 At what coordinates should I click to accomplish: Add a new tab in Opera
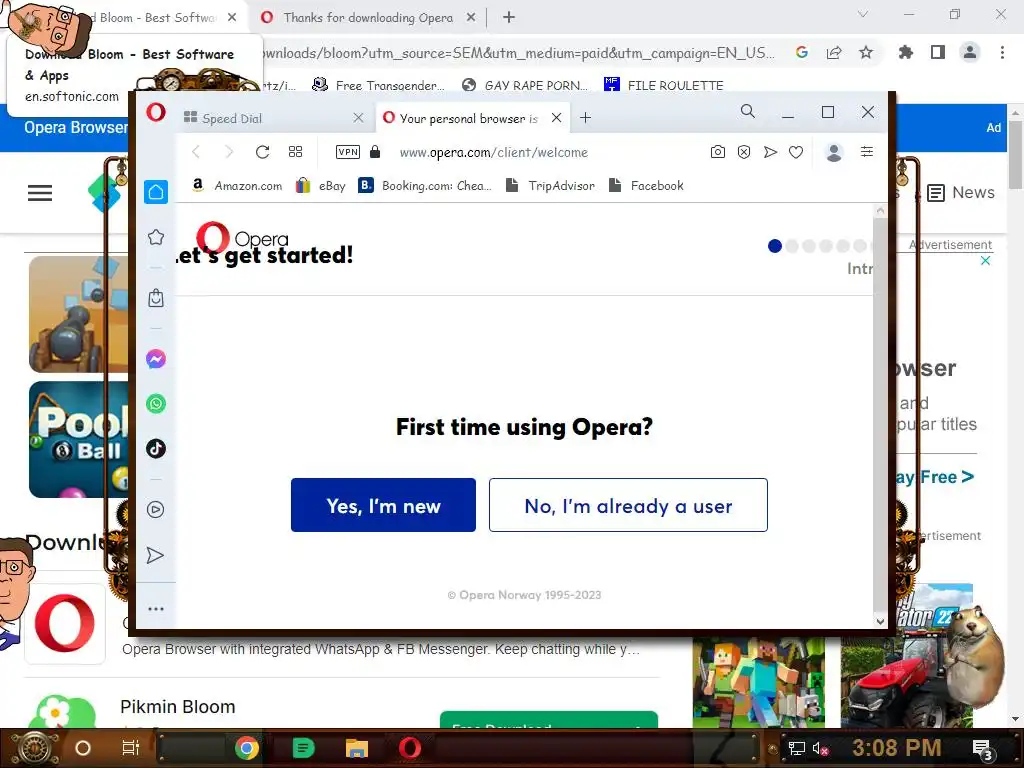pos(585,118)
